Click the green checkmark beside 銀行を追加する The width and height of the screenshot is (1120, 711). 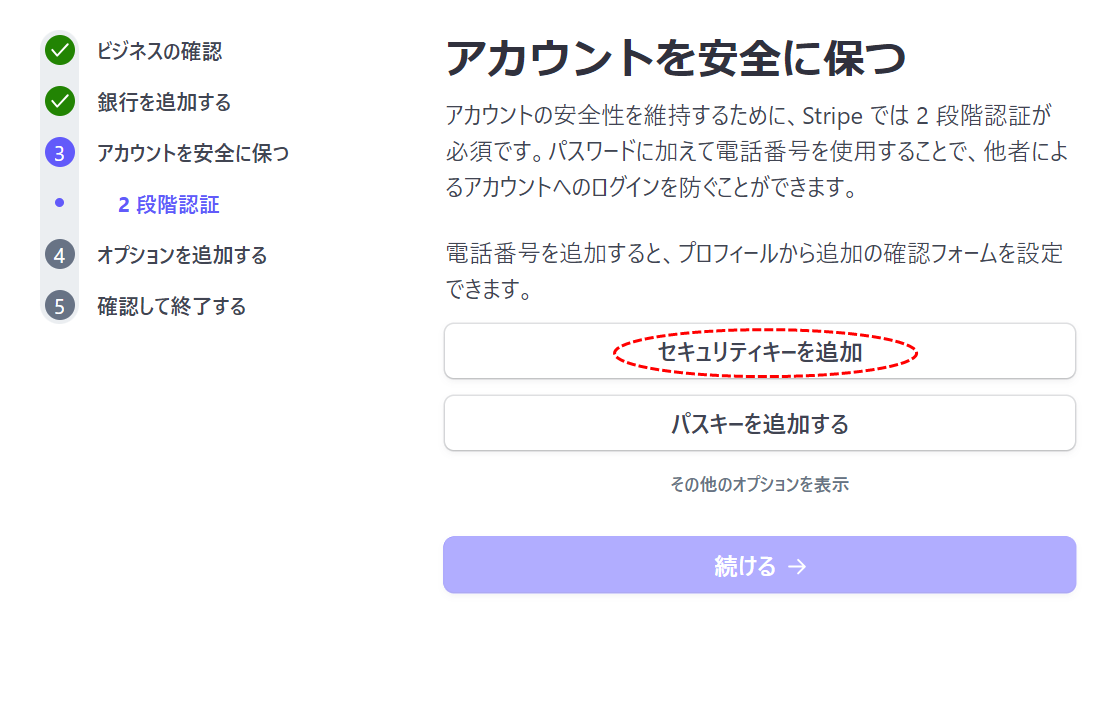pyautogui.click(x=60, y=101)
